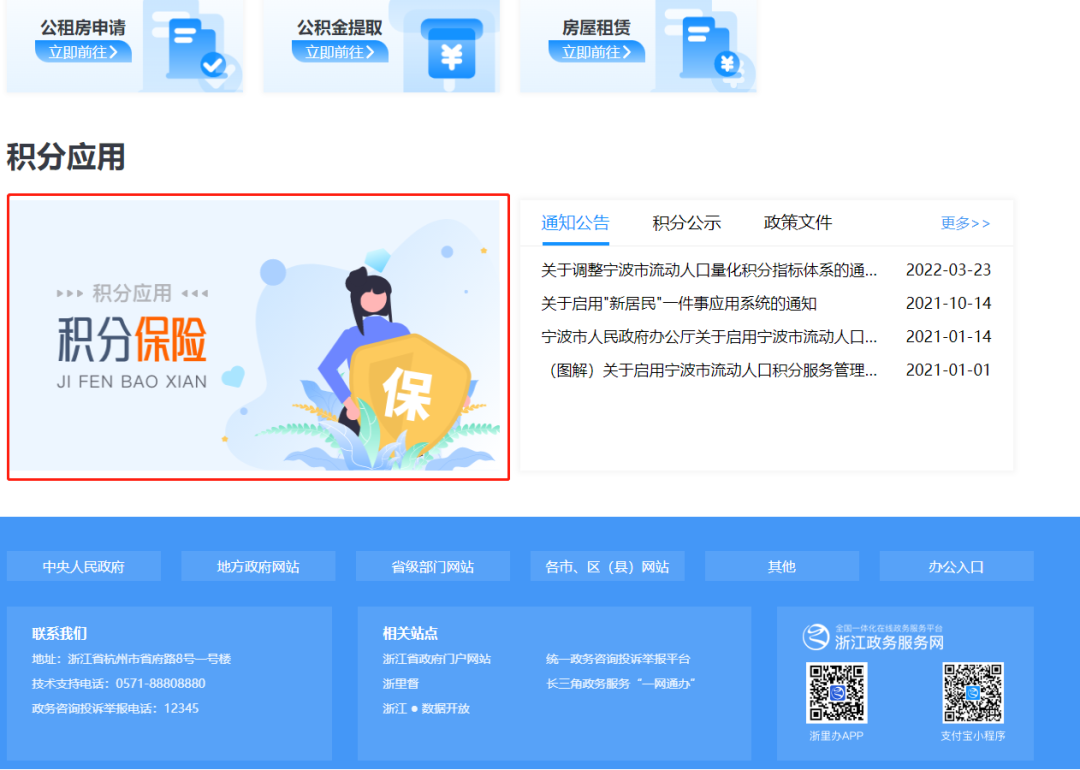Screen dimensions: 1080x770
Task: Click the 浙里办APP QR code
Action: tap(837, 692)
